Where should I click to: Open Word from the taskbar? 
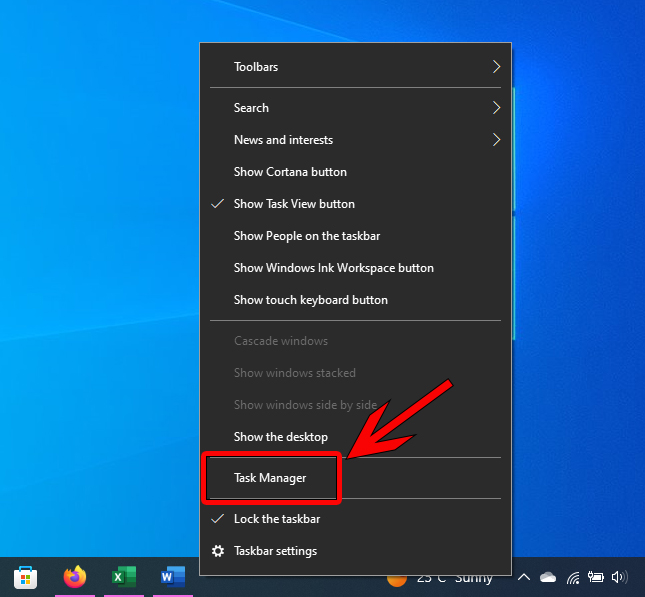point(173,576)
